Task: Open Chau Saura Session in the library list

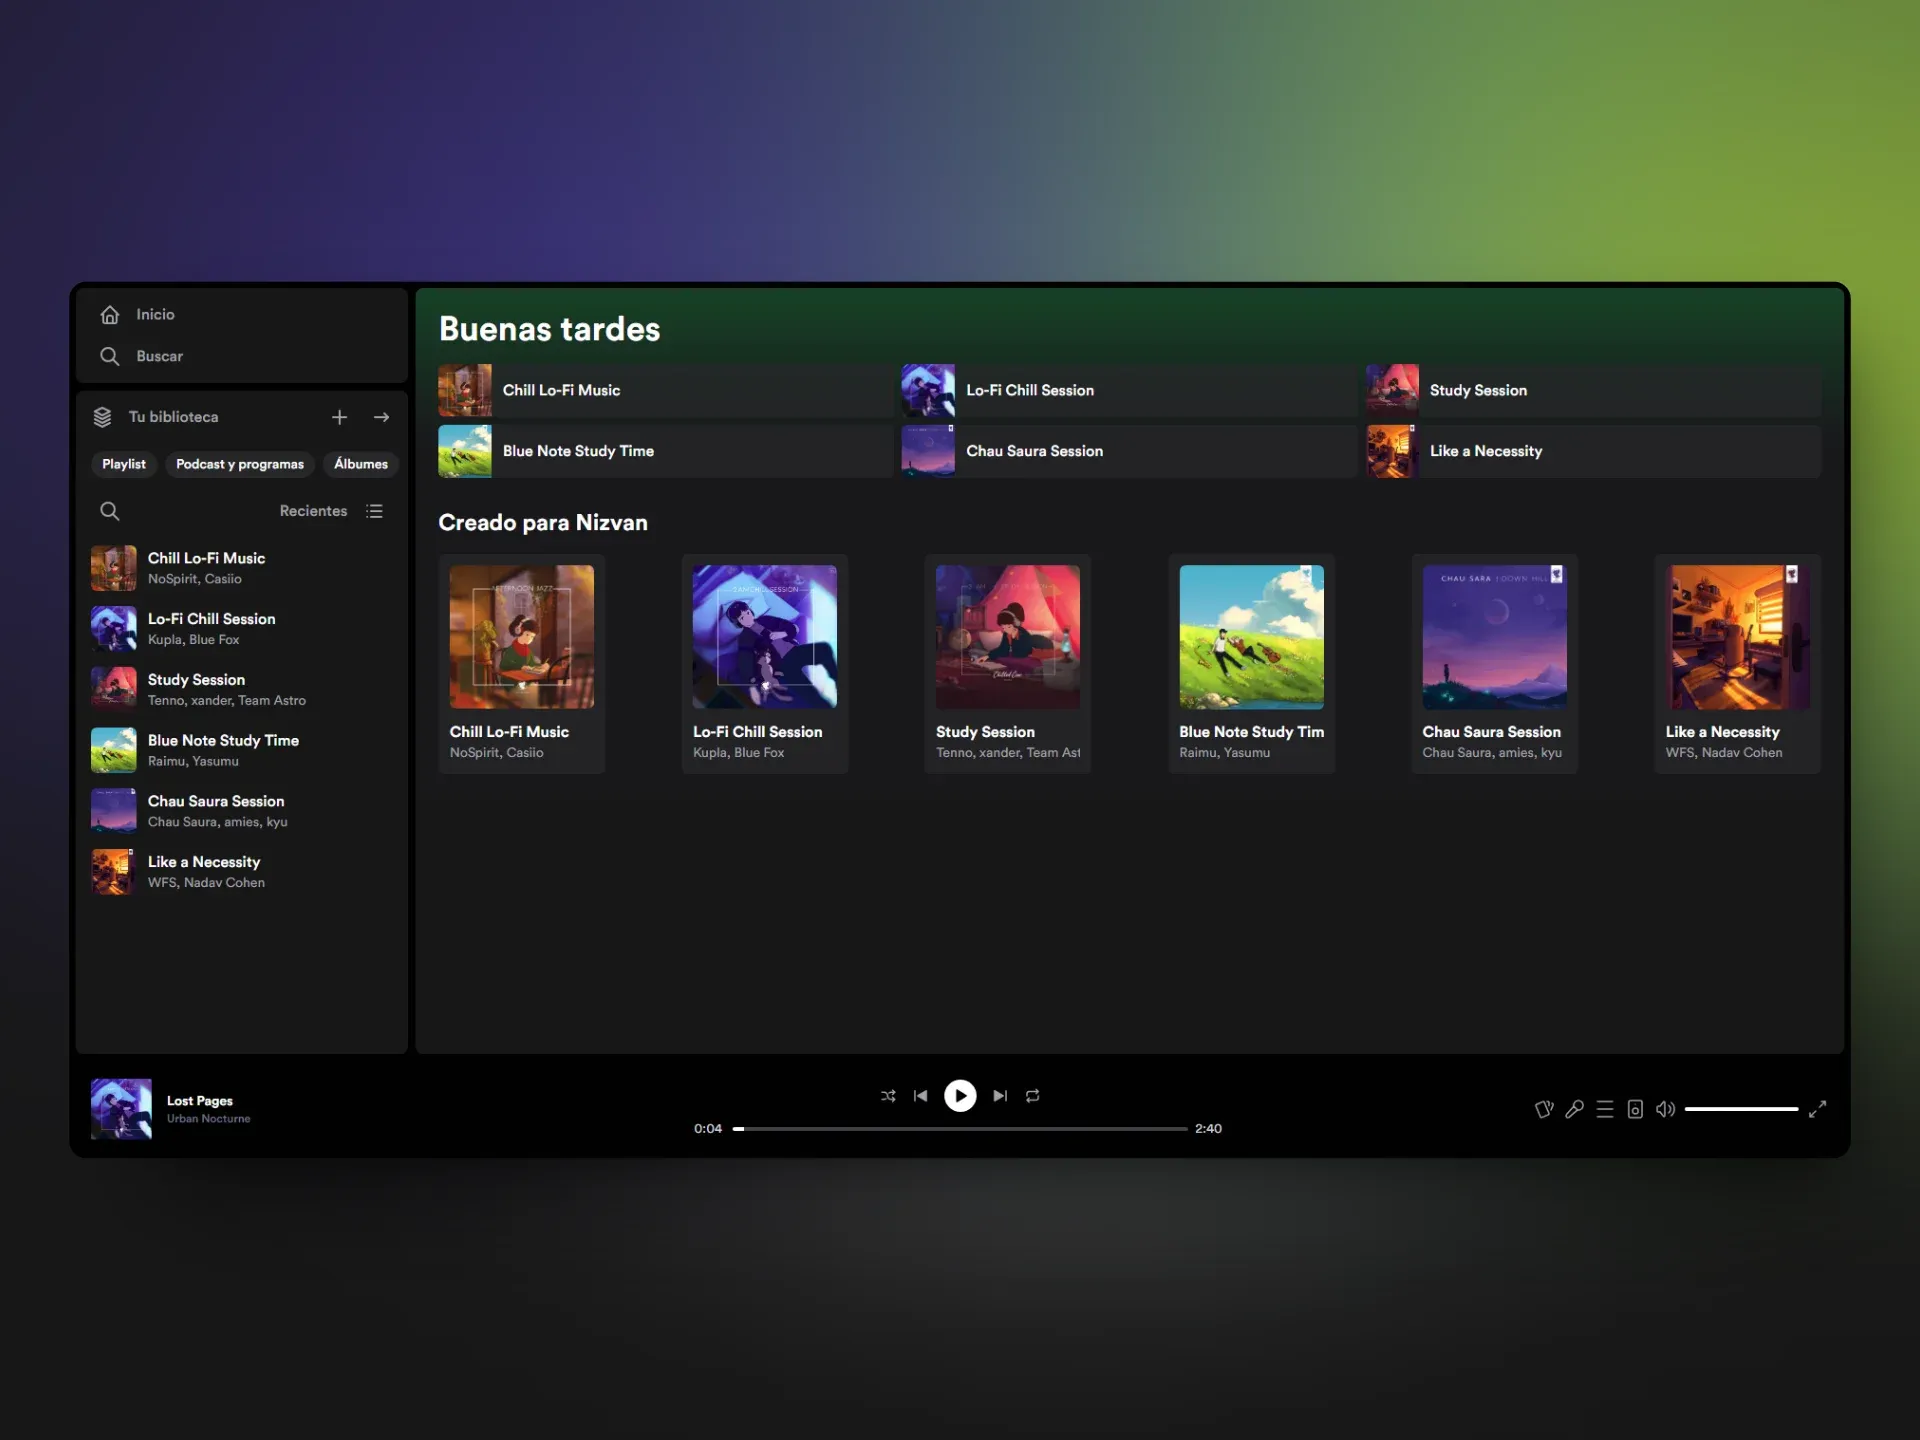Action: point(242,811)
